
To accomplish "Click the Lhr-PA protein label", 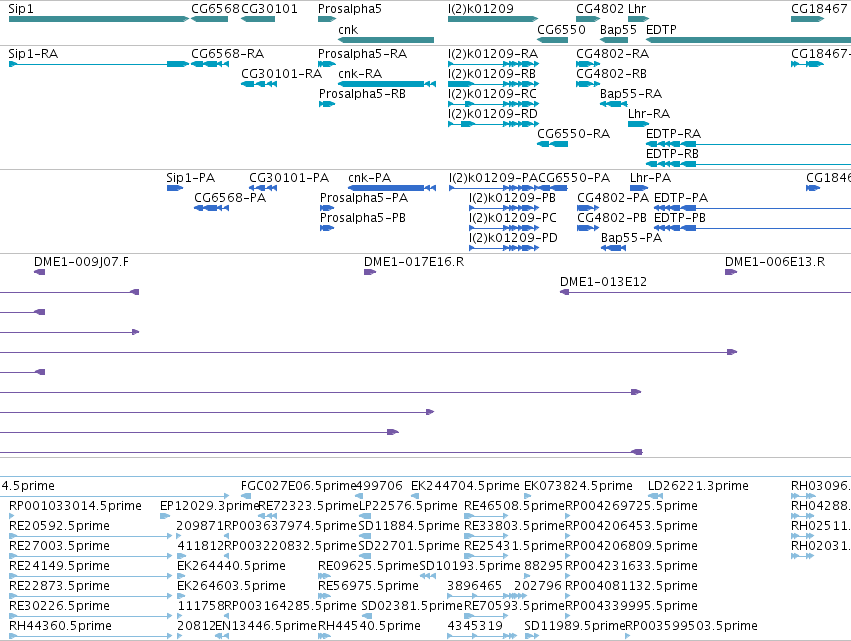I will 651,178.
